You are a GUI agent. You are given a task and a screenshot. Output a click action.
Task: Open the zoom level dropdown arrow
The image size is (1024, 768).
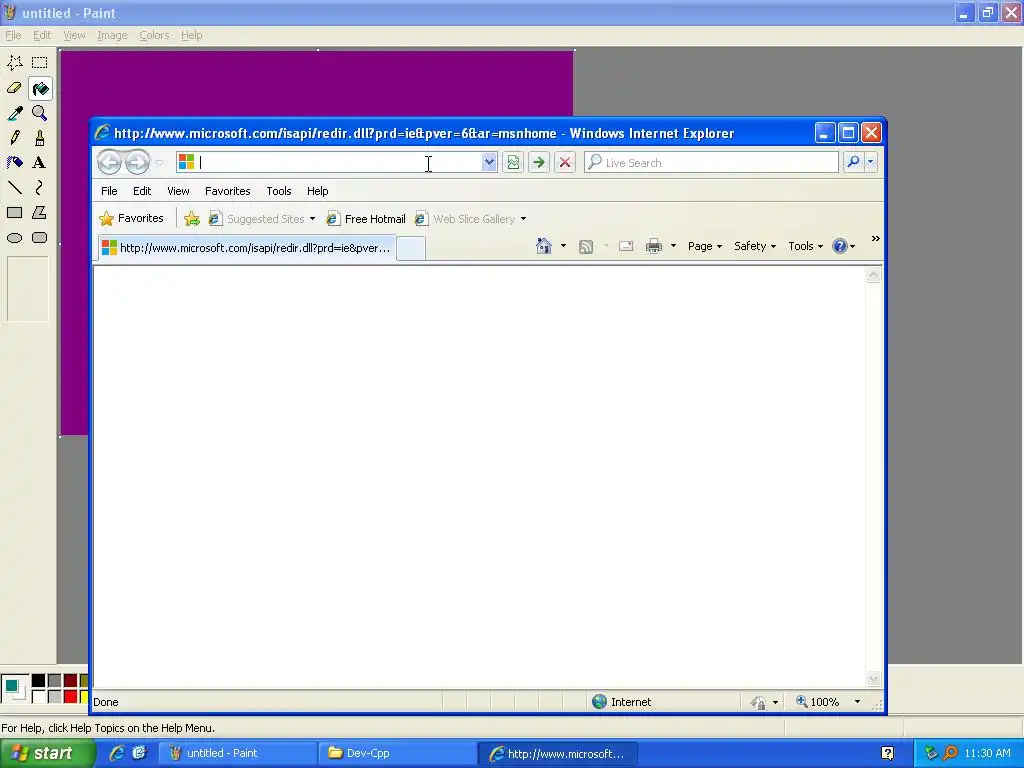click(x=857, y=702)
